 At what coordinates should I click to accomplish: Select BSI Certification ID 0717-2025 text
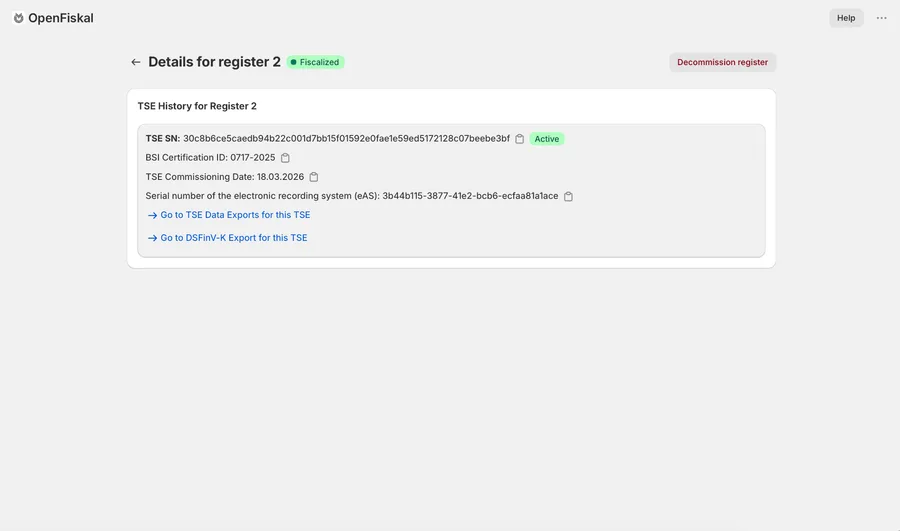tap(210, 157)
